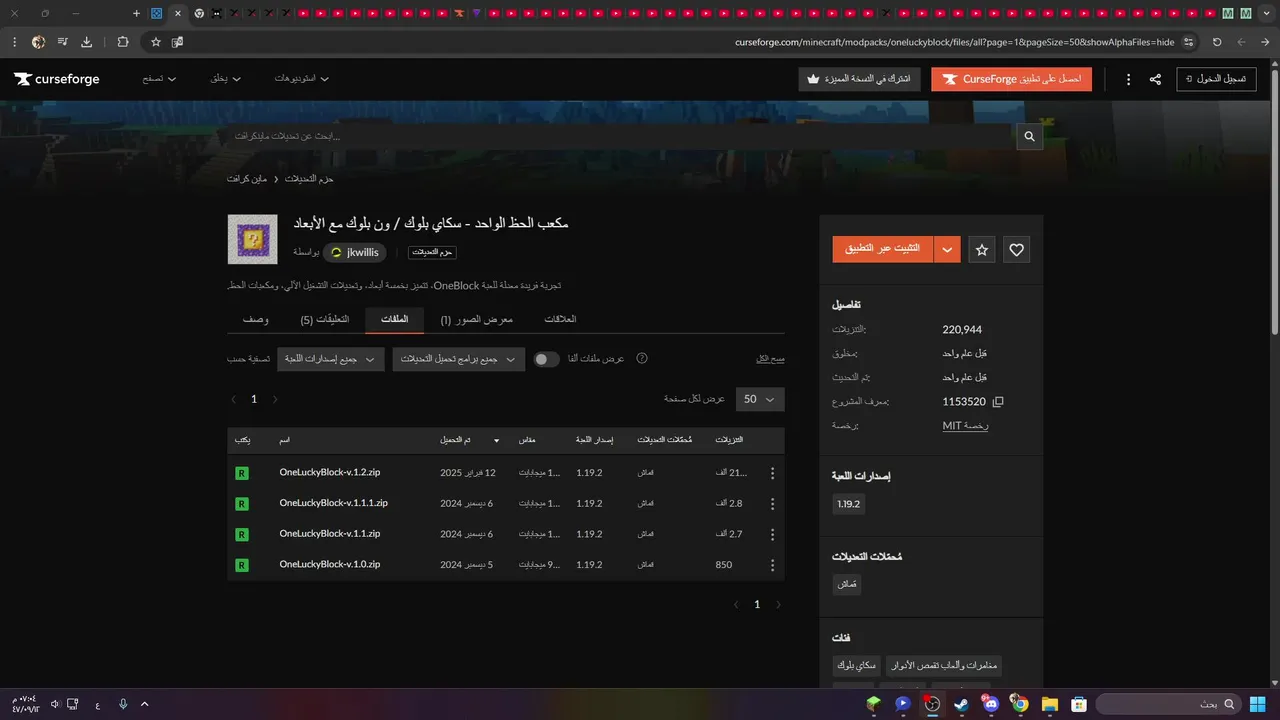Open Steam from the taskbar
This screenshot has height=720, width=1280.
pyautogui.click(x=961, y=704)
